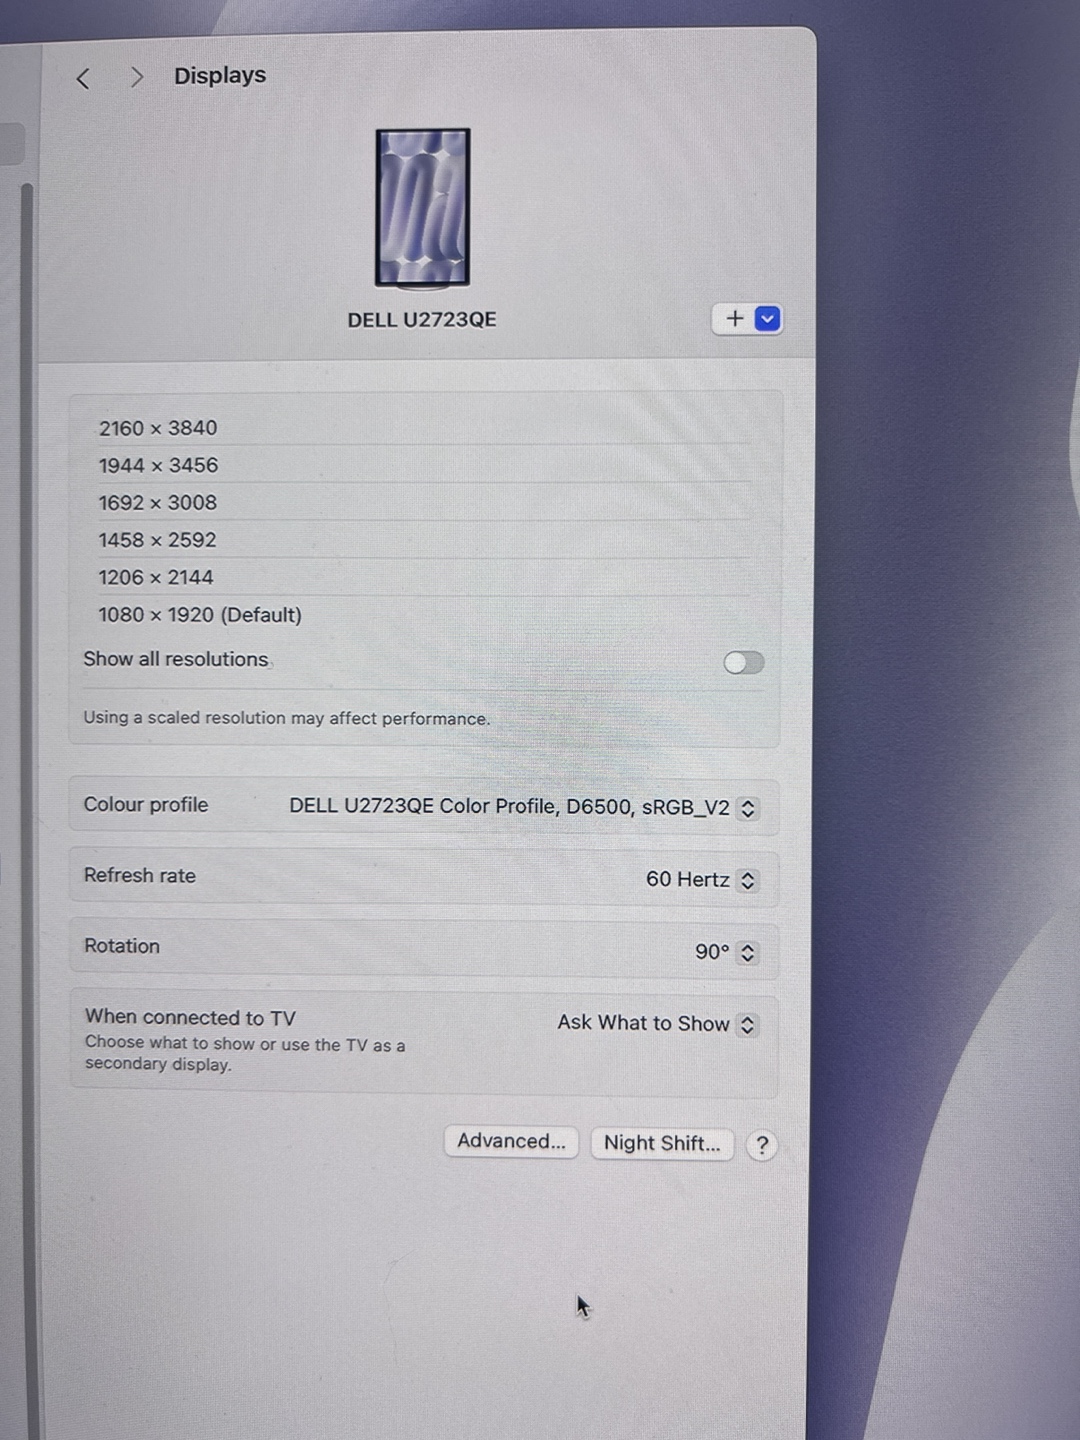Open the Rotation 90° dropdown

[726, 952]
